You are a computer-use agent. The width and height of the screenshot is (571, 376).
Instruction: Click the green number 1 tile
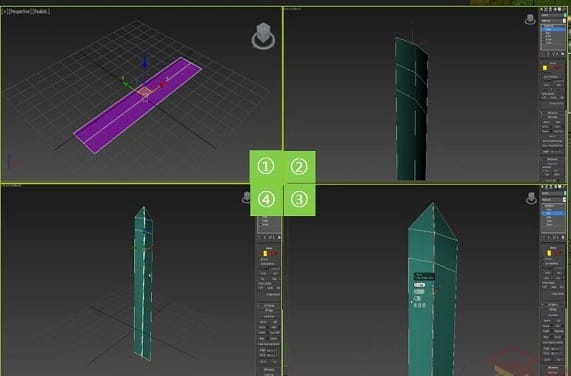(266, 167)
